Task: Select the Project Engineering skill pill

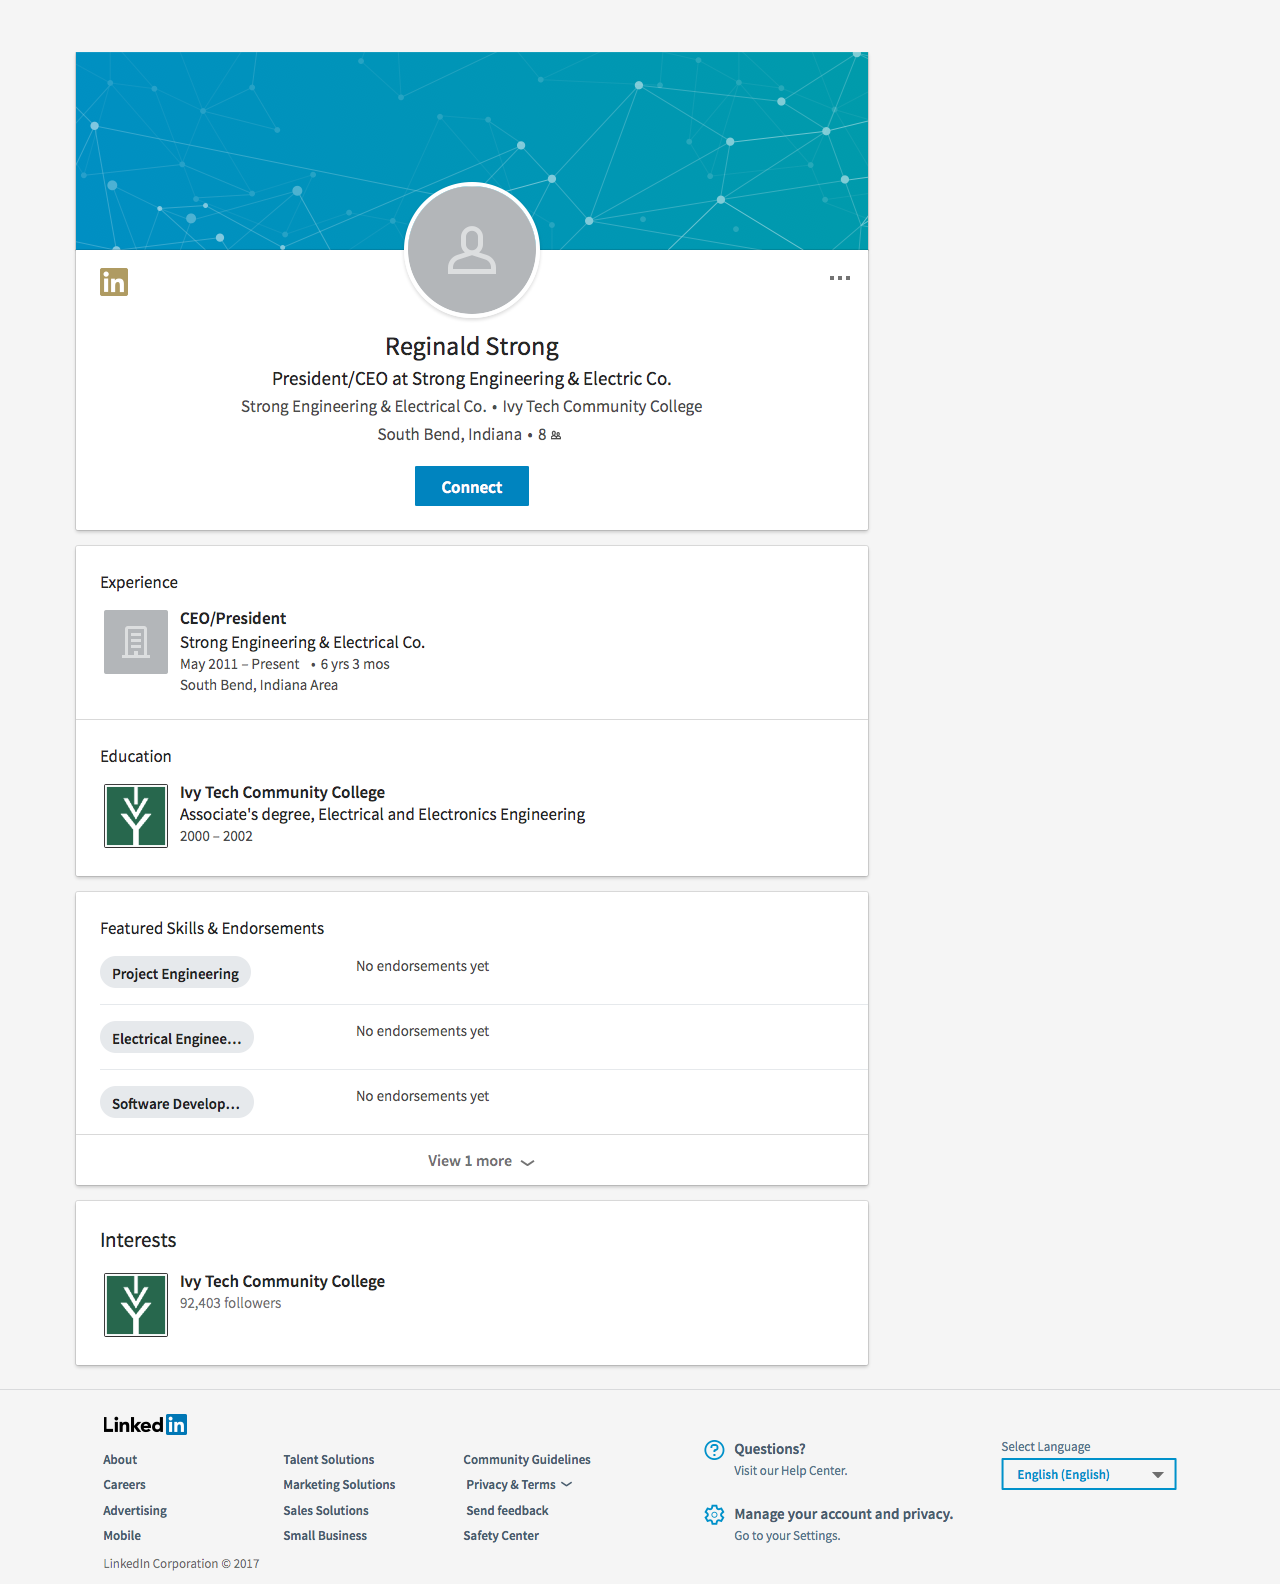Action: [175, 973]
